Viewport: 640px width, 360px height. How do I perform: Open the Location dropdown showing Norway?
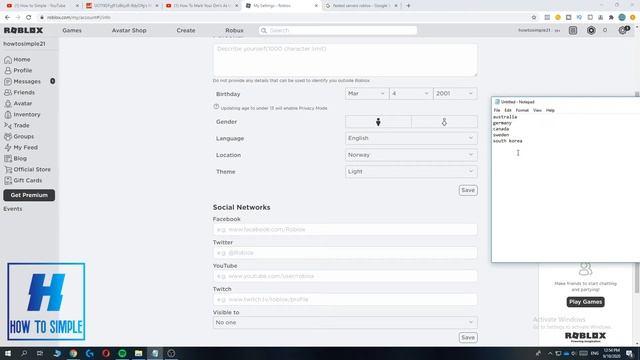point(411,155)
